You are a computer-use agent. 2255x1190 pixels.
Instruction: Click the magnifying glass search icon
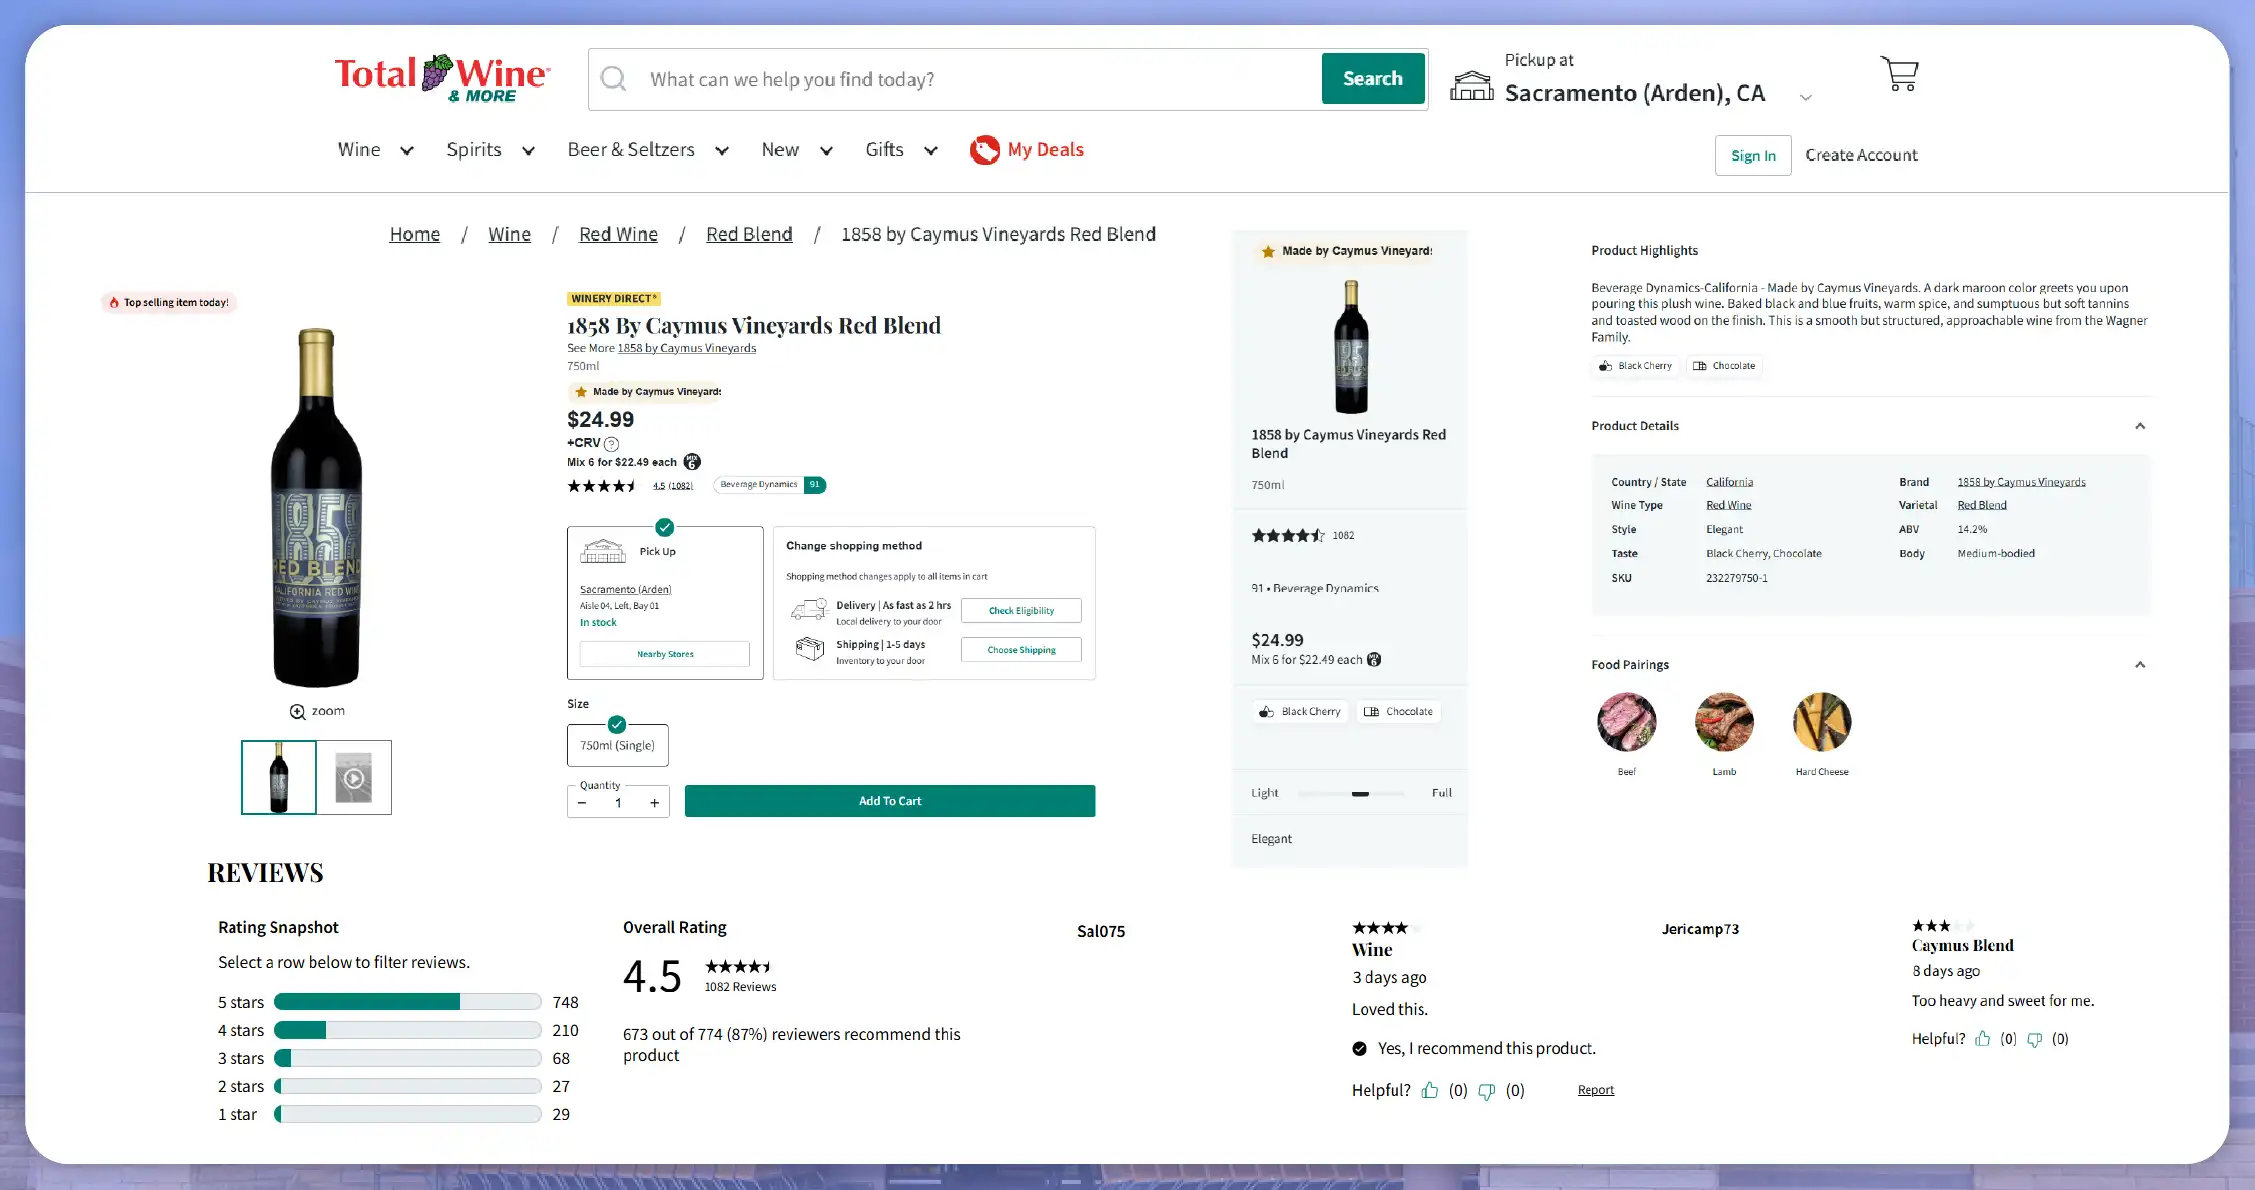tap(614, 79)
